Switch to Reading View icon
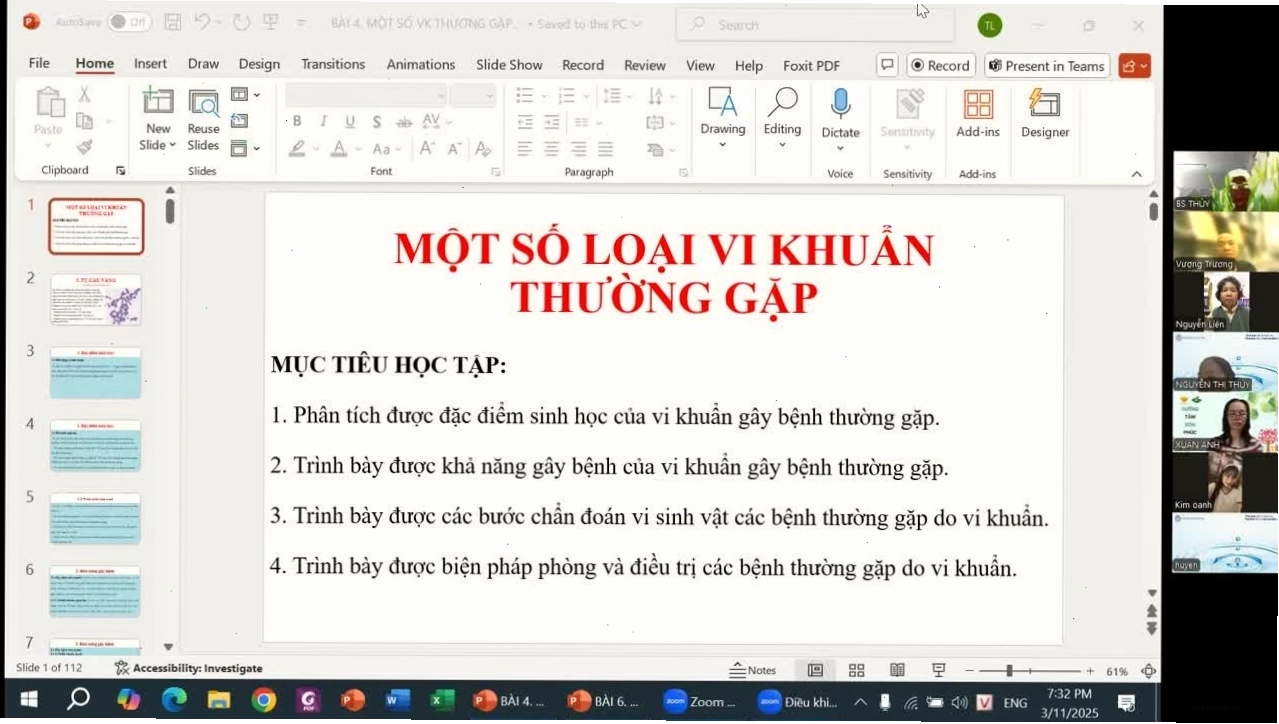1279x724 pixels. (x=897, y=670)
